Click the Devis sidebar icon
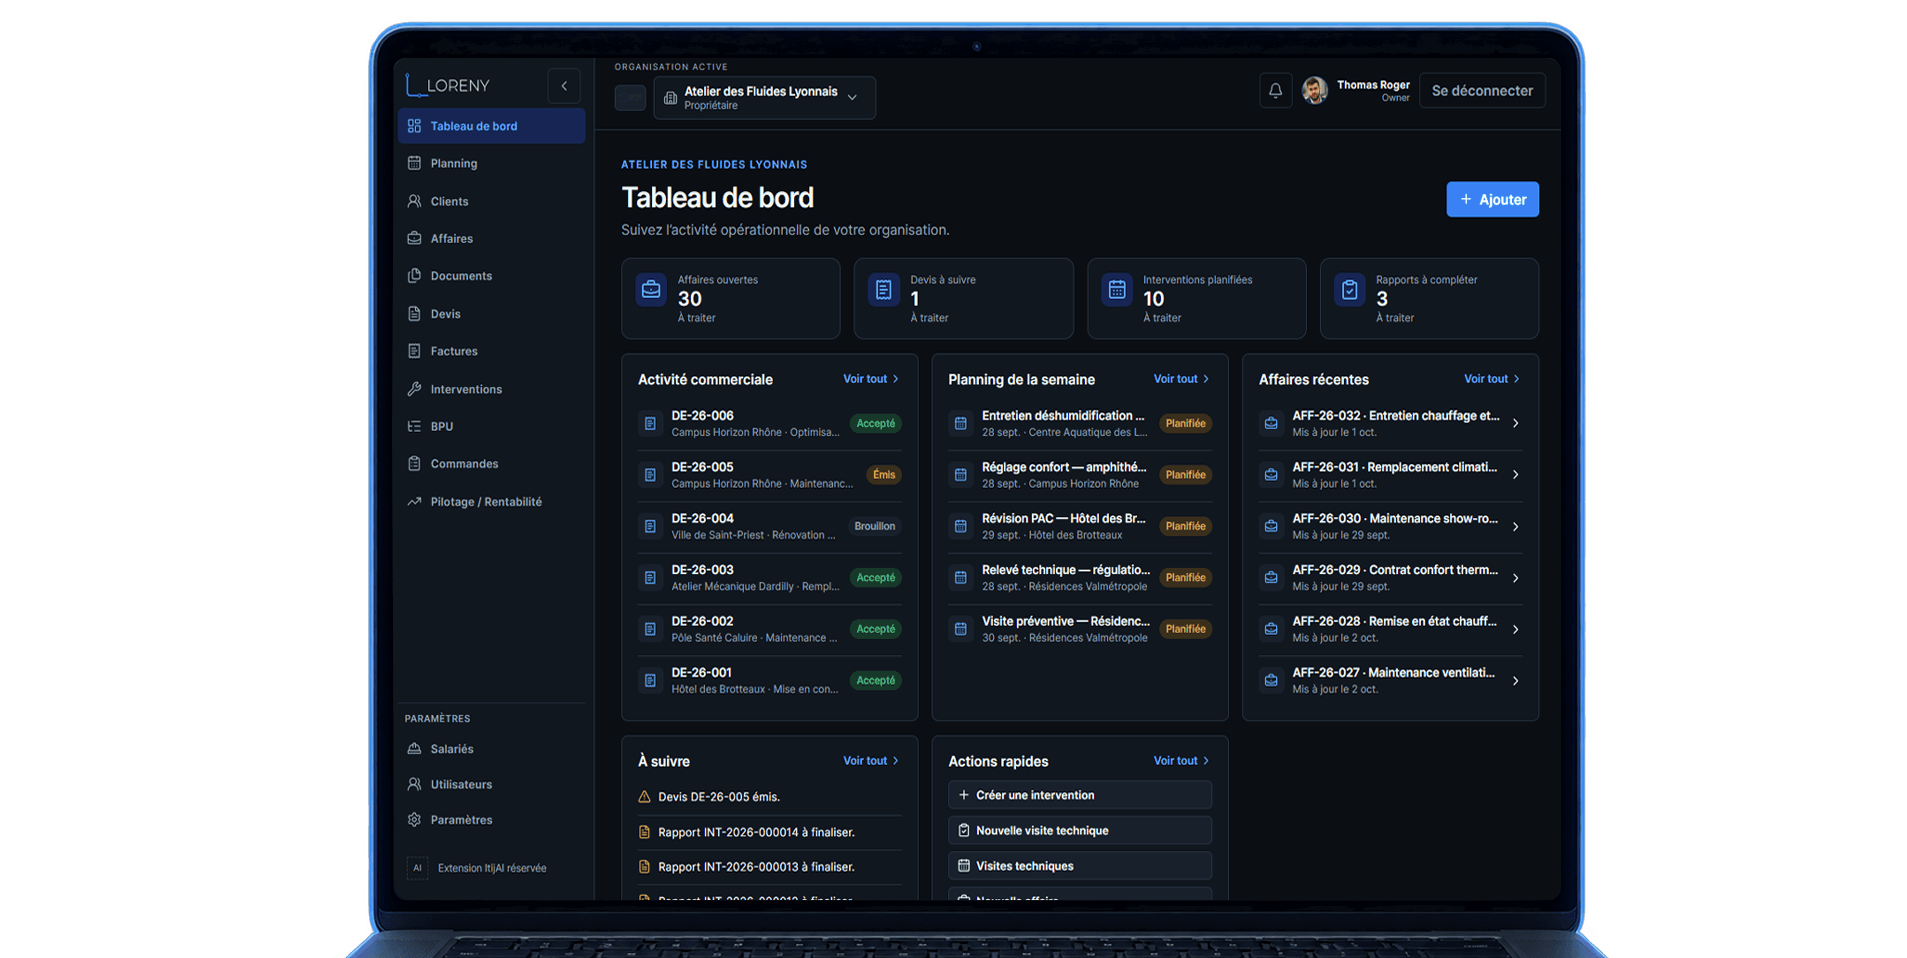Image resolution: width=1907 pixels, height=958 pixels. coord(414,314)
